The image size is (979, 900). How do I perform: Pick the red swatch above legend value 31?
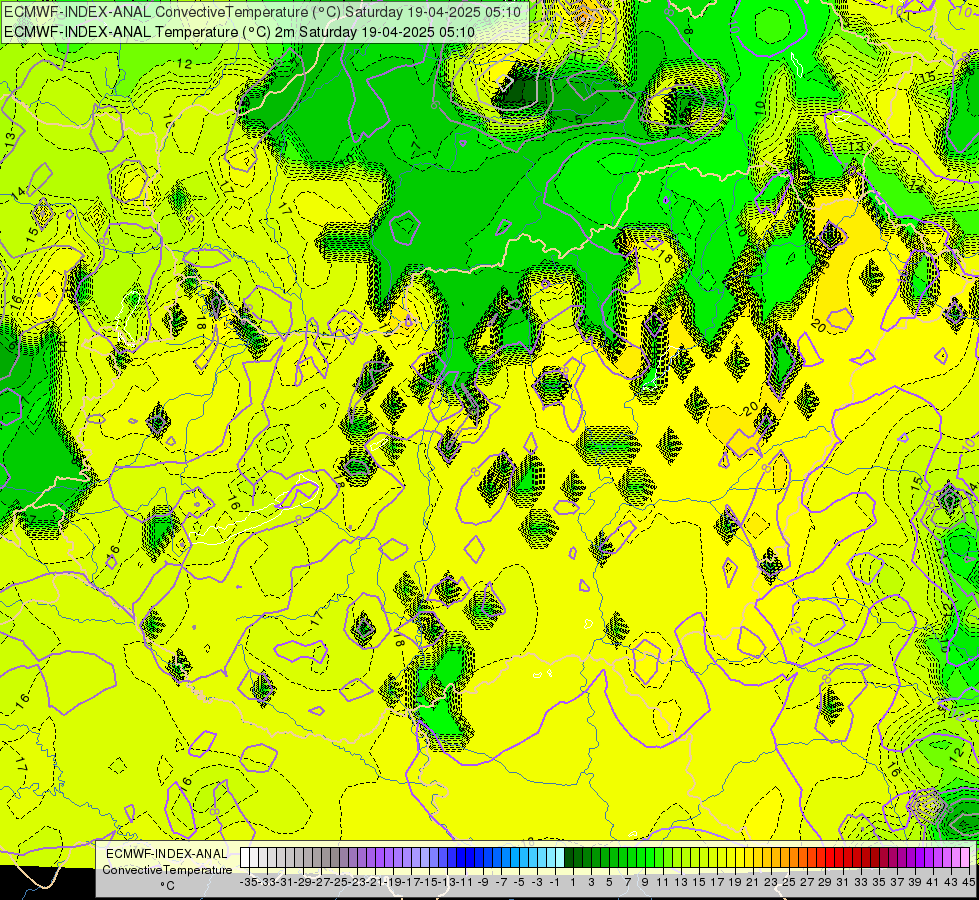pos(839,858)
